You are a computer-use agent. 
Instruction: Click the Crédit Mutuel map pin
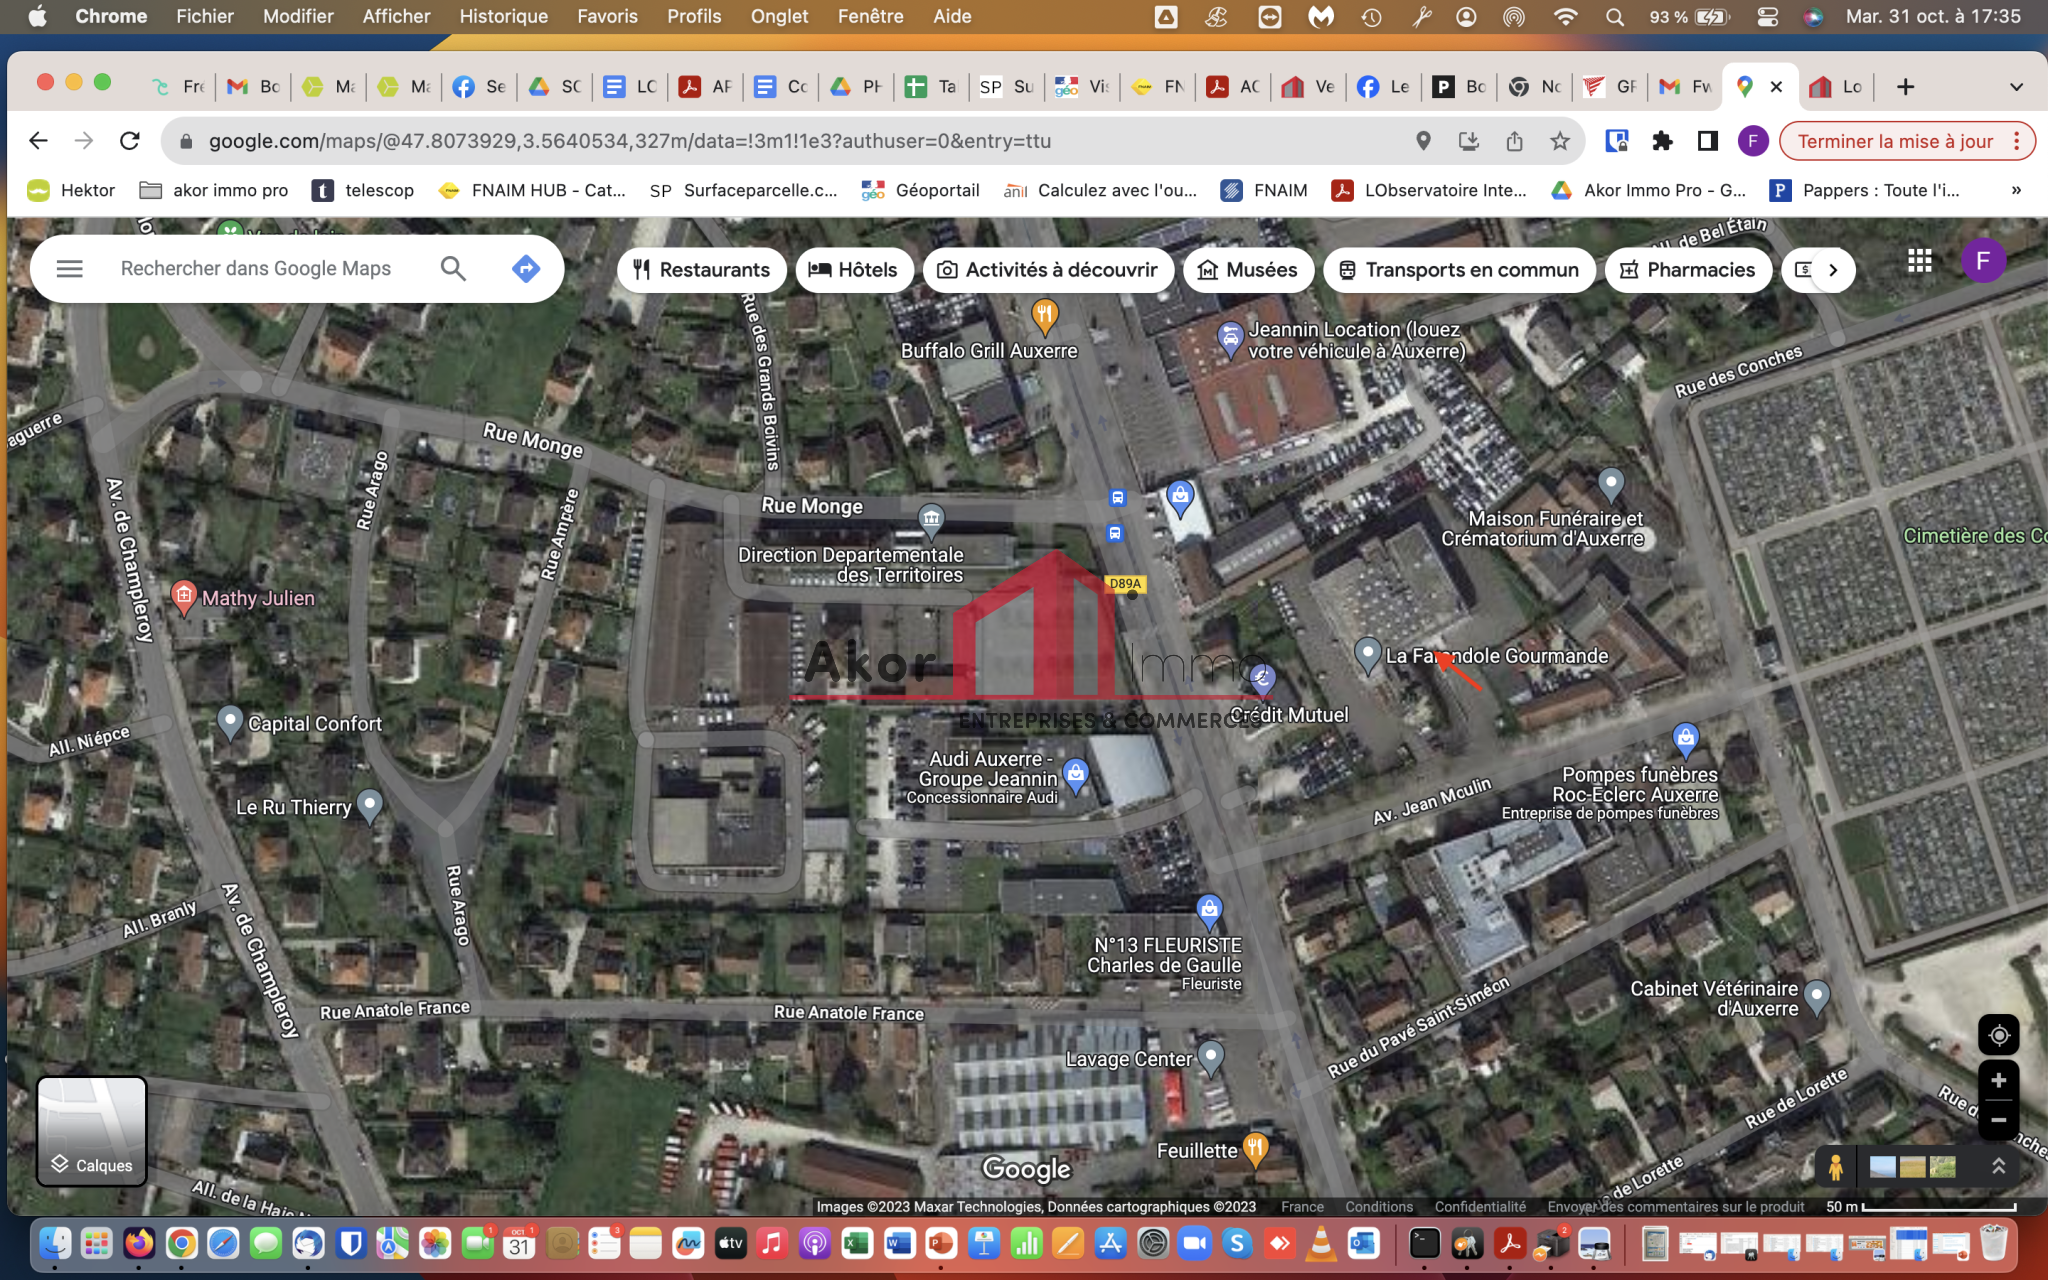(1263, 679)
